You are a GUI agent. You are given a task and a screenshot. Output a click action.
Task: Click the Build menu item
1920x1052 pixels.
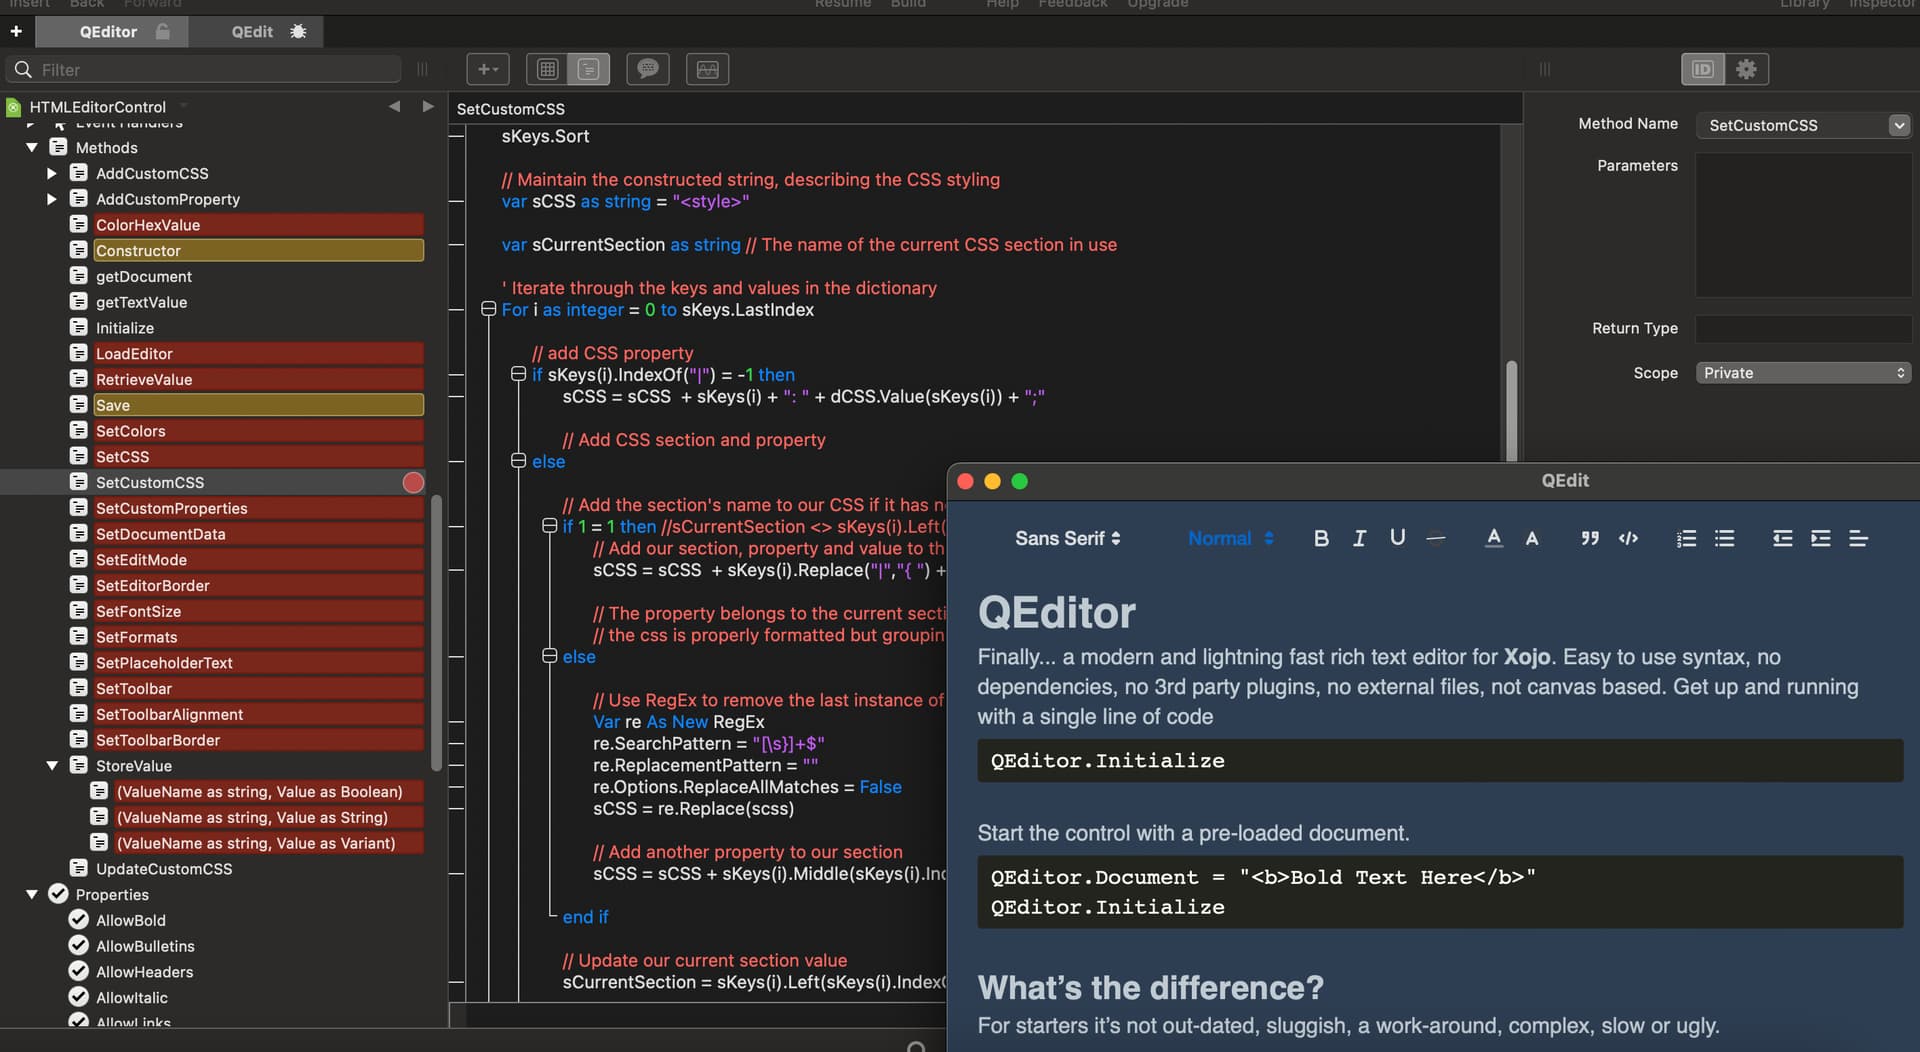[908, 4]
